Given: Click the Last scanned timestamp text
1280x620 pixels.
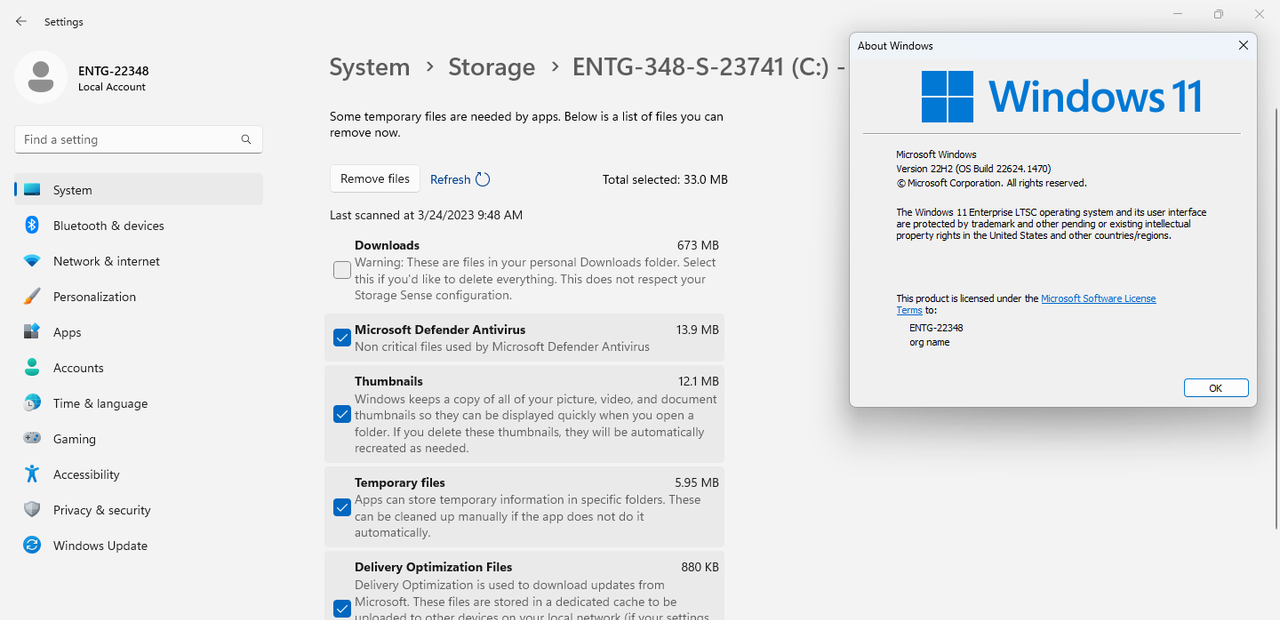Looking at the screenshot, I should click(426, 215).
